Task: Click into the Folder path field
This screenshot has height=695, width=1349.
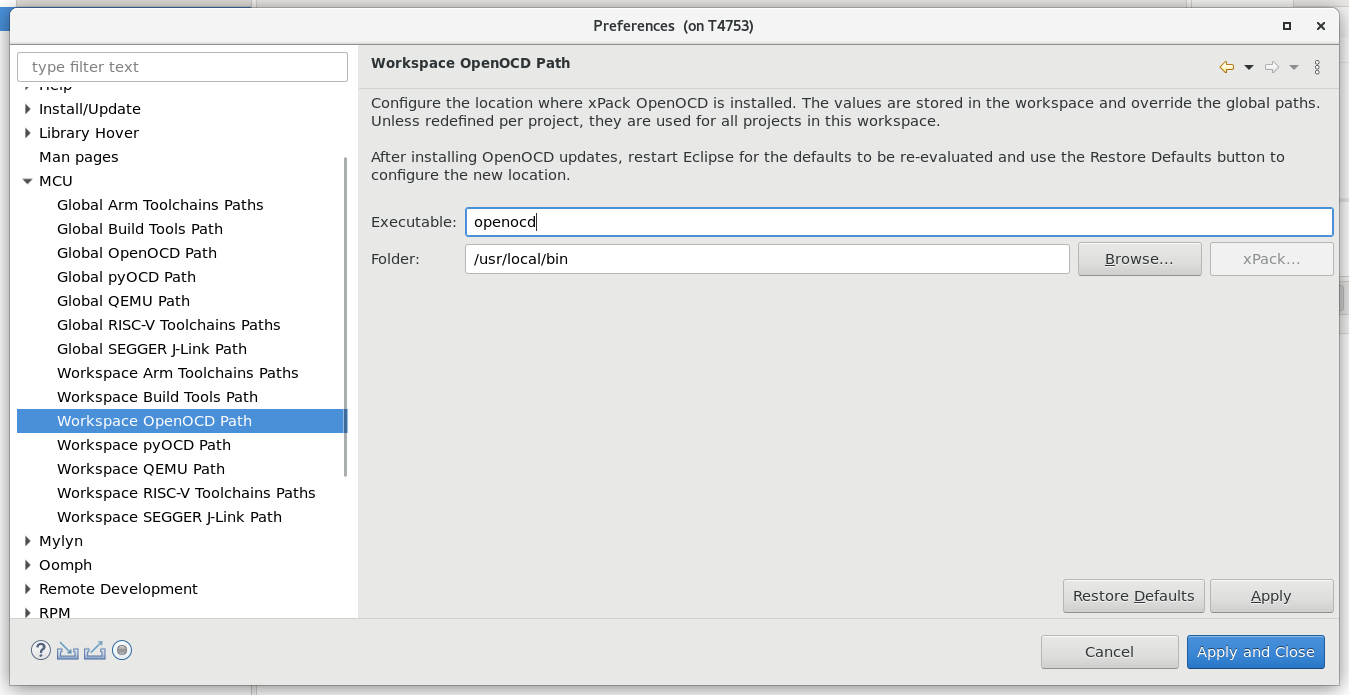Action: (x=767, y=259)
